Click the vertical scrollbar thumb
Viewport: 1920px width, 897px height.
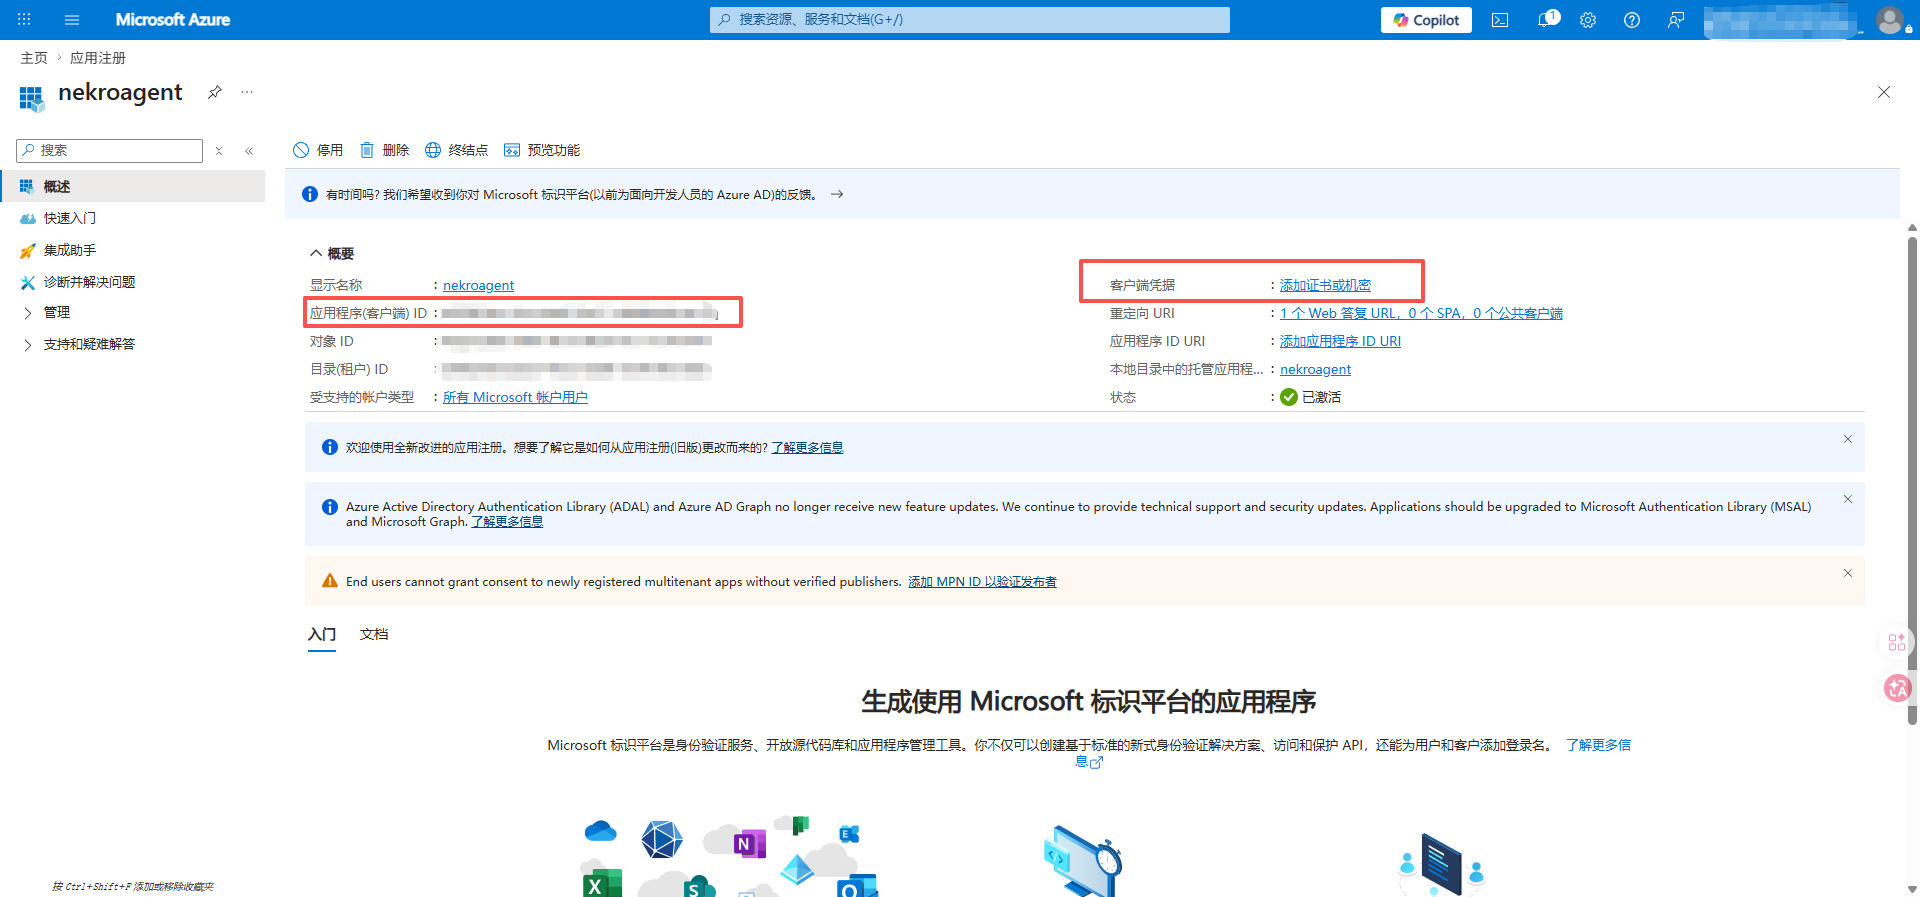click(1912, 480)
